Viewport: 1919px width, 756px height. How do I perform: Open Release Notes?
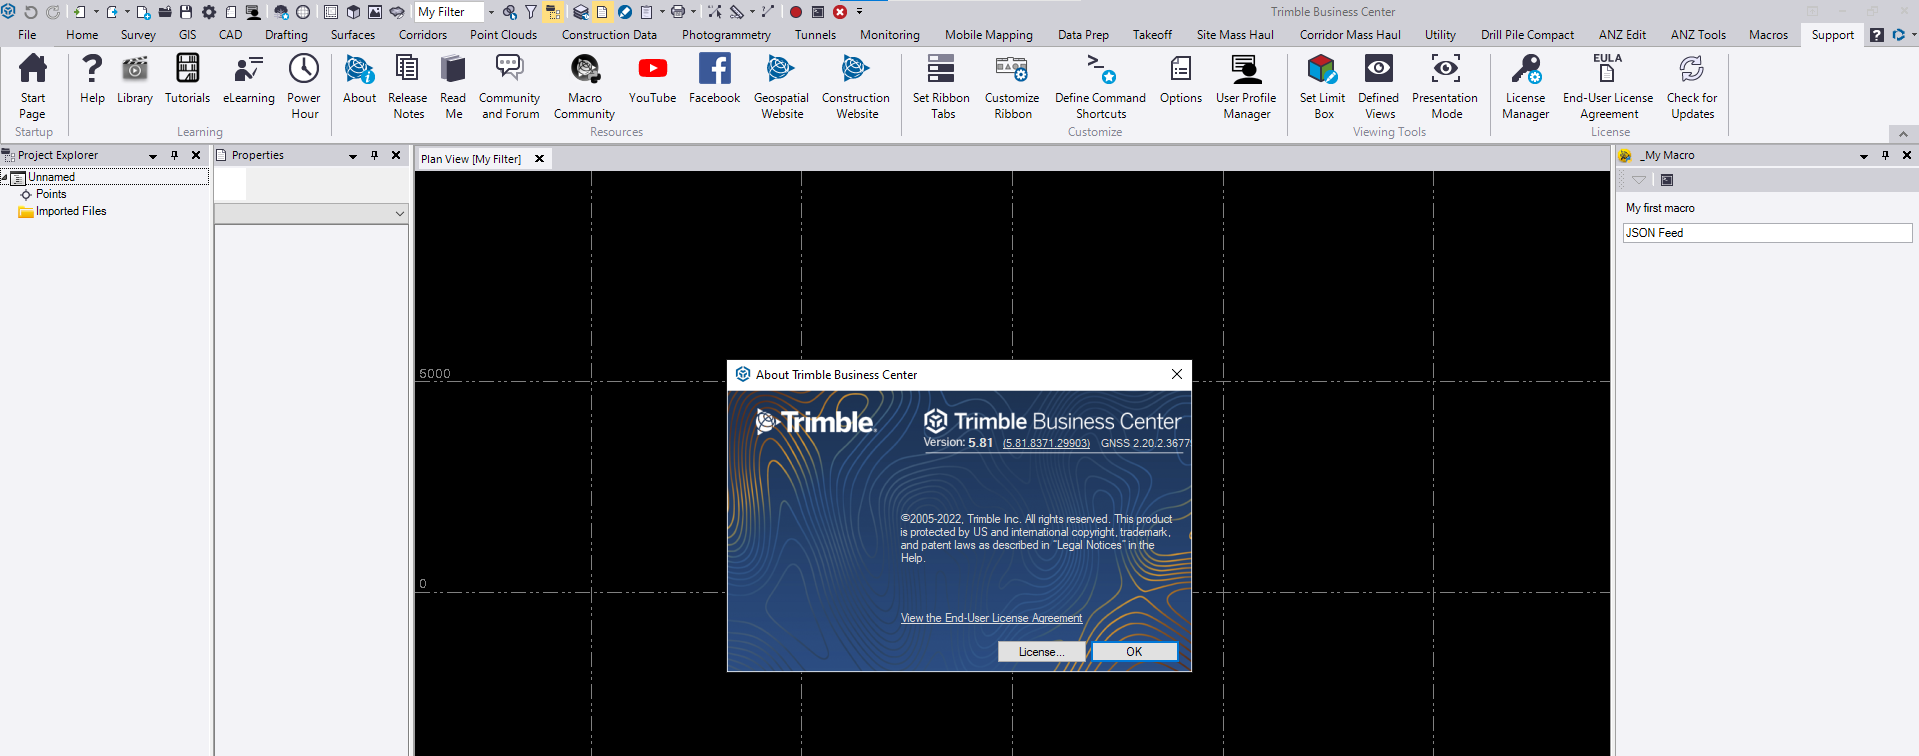[x=408, y=87]
